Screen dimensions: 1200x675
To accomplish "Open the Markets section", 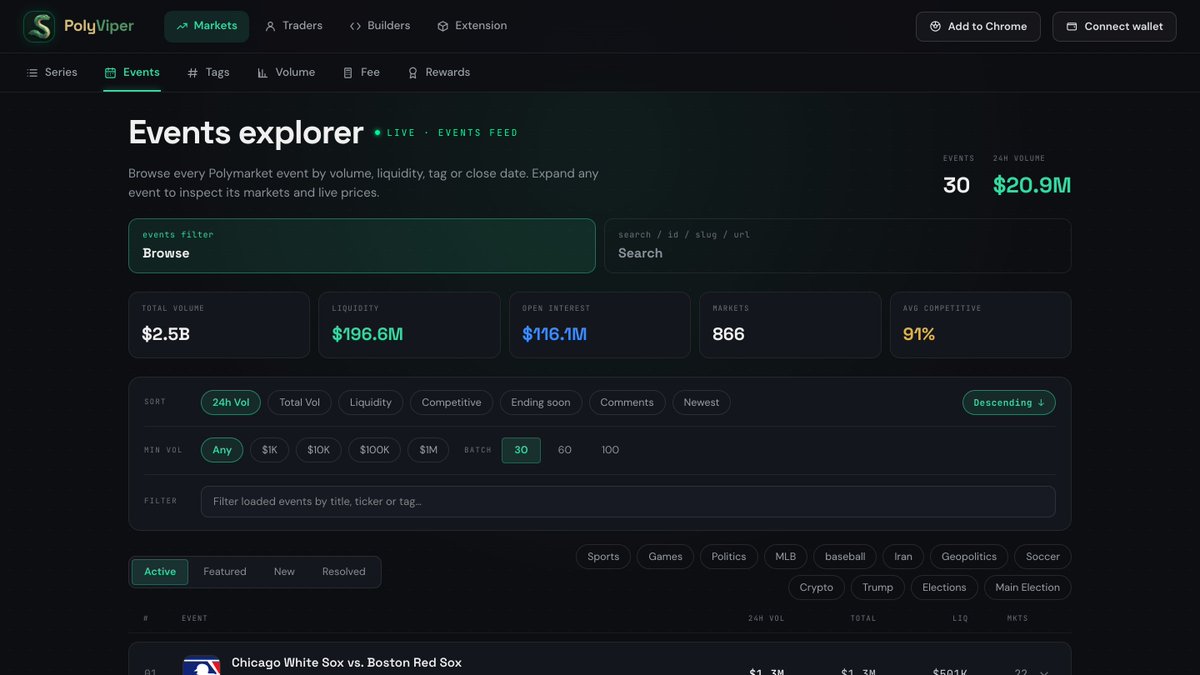I will [207, 26].
